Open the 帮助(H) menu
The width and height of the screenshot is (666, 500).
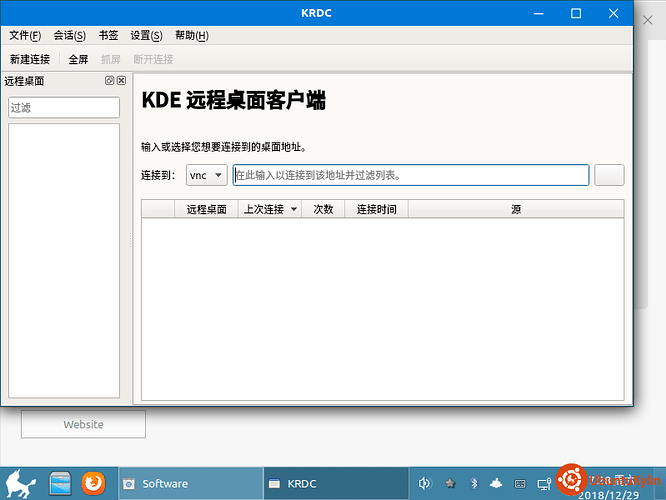(x=192, y=36)
